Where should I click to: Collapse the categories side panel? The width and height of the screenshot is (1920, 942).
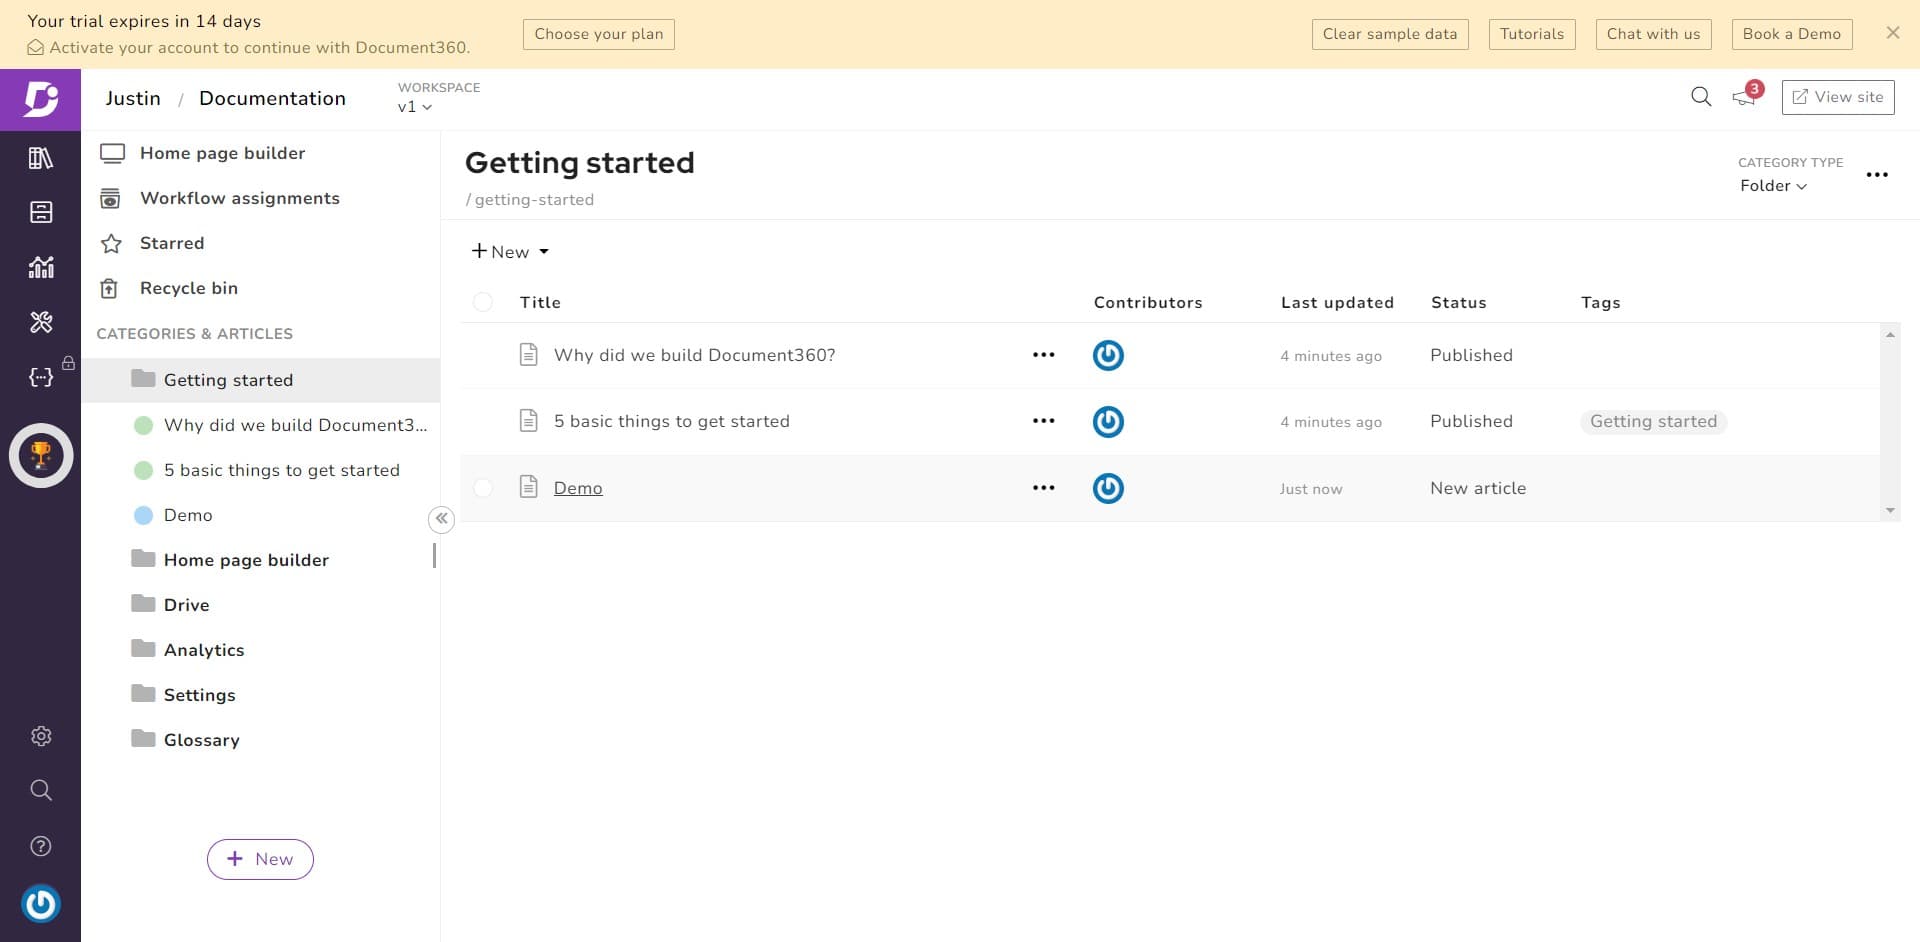point(441,519)
